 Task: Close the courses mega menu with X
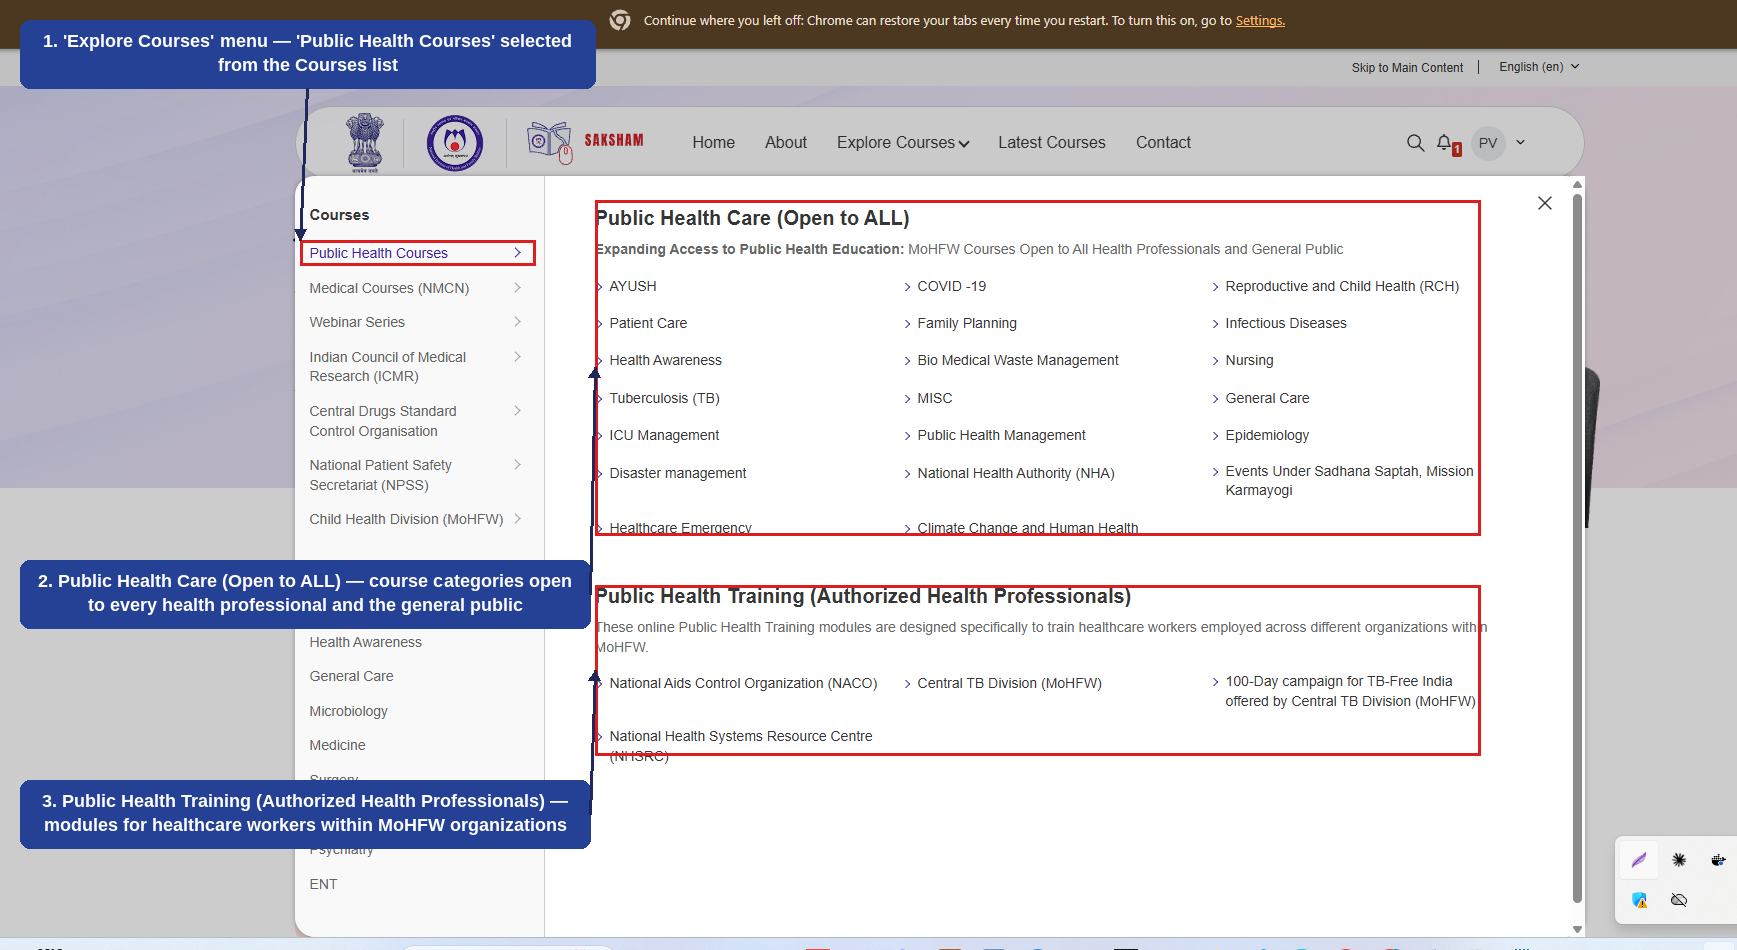pyautogui.click(x=1545, y=203)
